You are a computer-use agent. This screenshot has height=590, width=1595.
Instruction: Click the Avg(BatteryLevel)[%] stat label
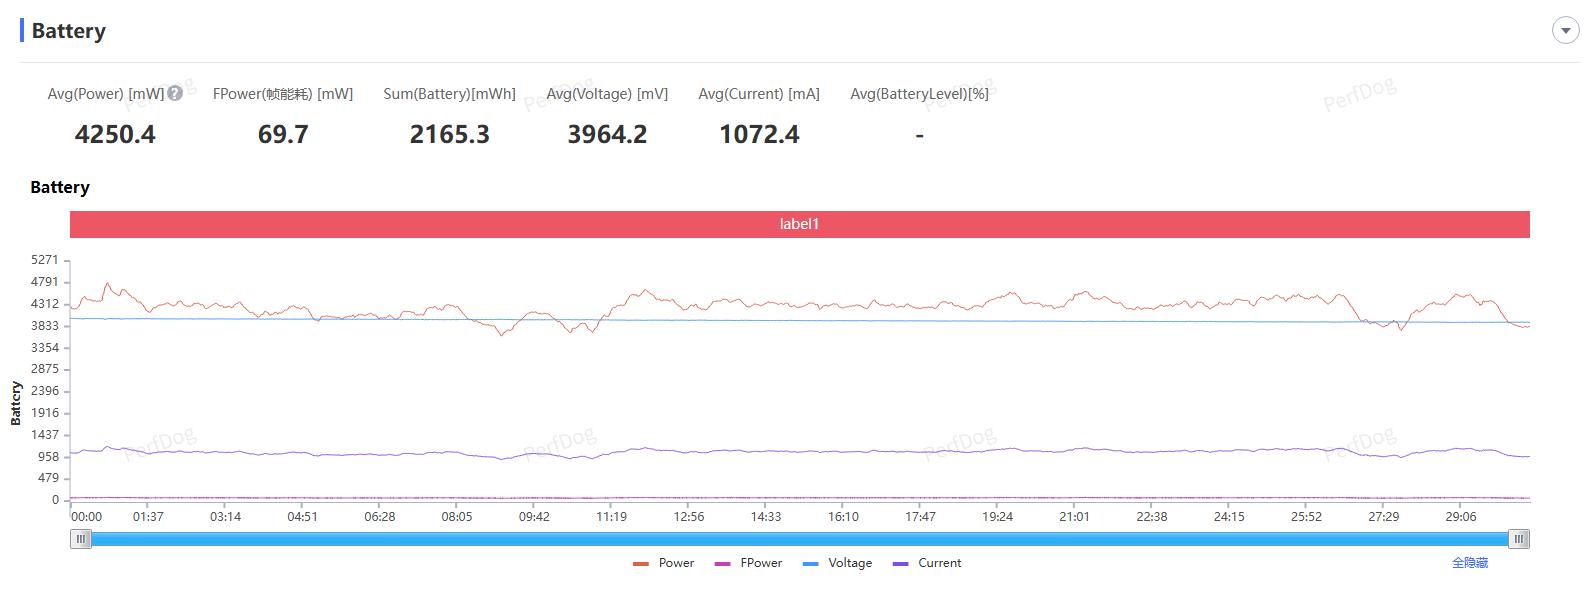[x=919, y=94]
